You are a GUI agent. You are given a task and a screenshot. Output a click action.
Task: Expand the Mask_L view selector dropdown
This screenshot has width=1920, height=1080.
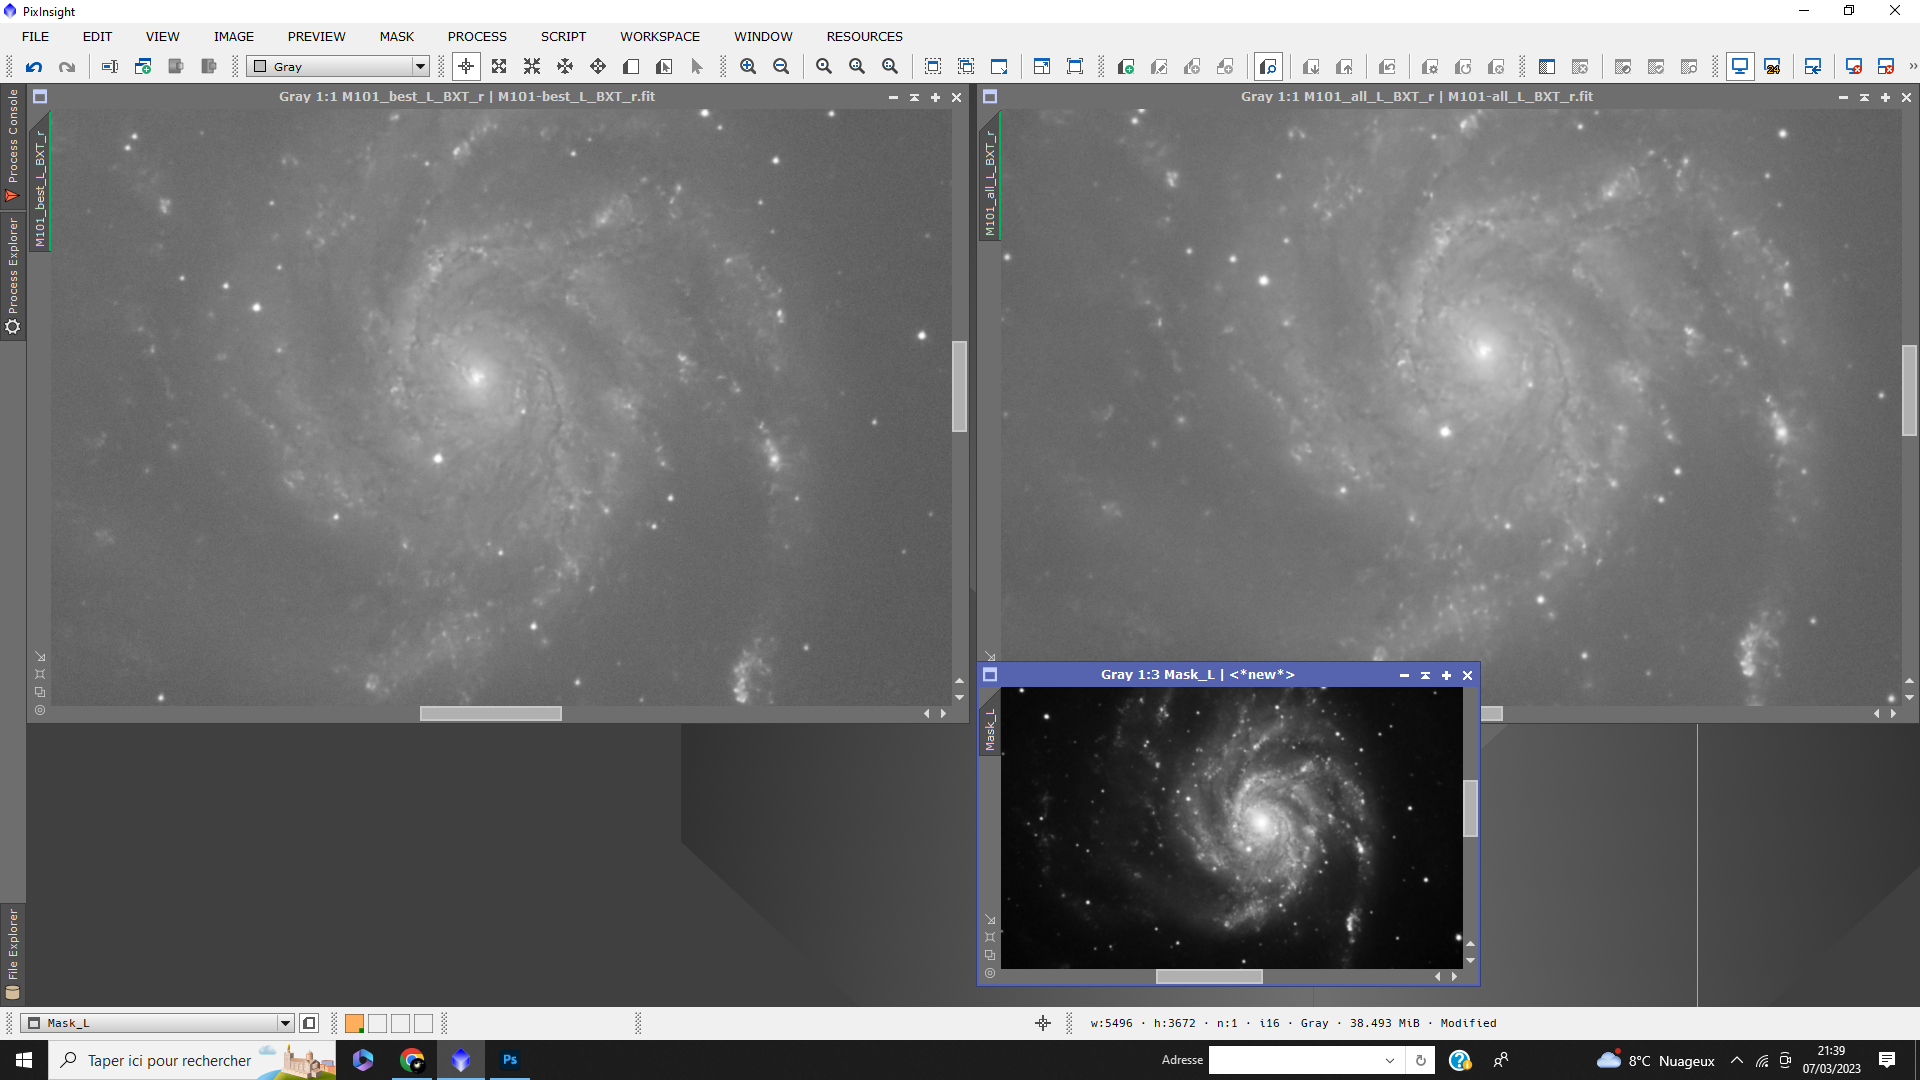[x=285, y=1023]
